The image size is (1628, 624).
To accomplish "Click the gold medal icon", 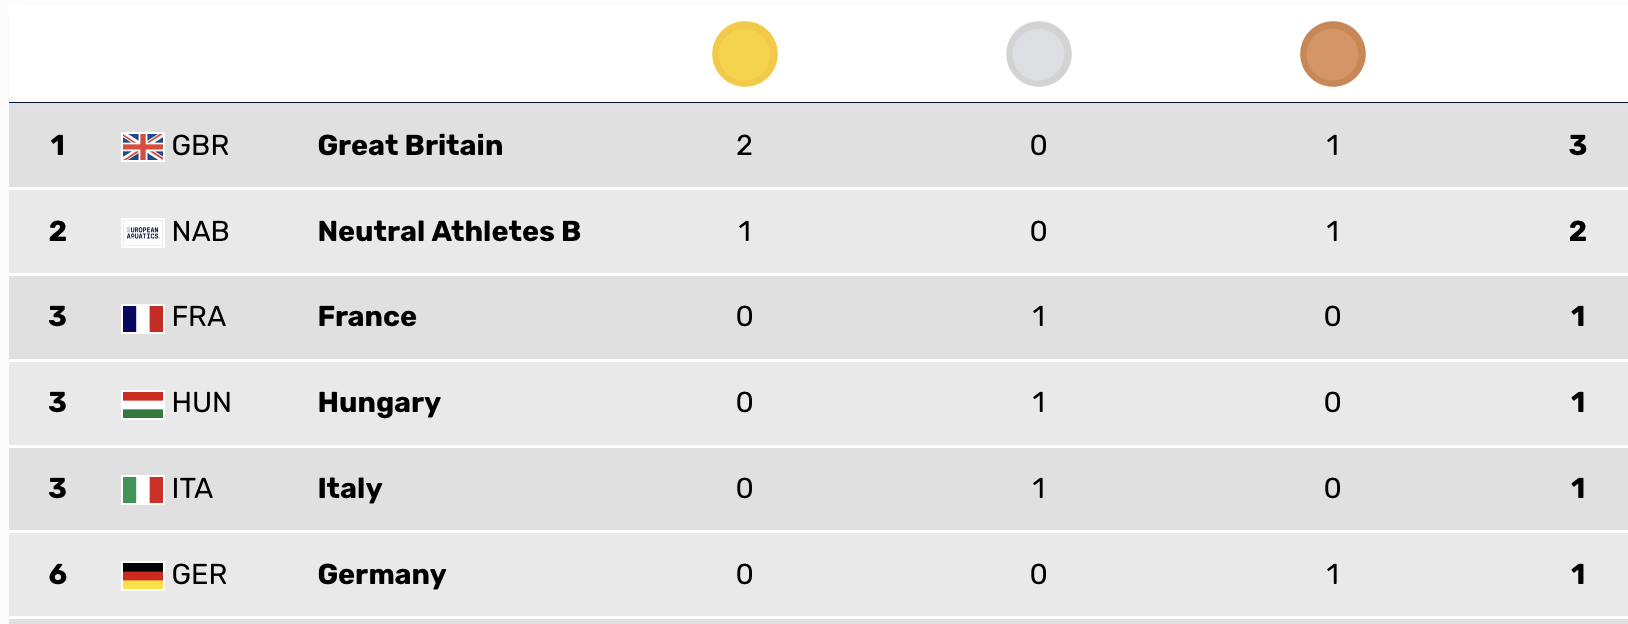I will pyautogui.click(x=745, y=54).
